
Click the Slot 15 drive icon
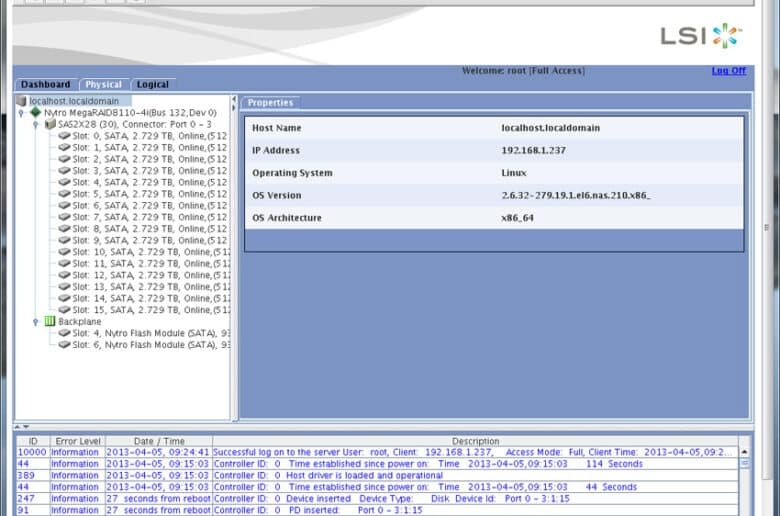64,310
